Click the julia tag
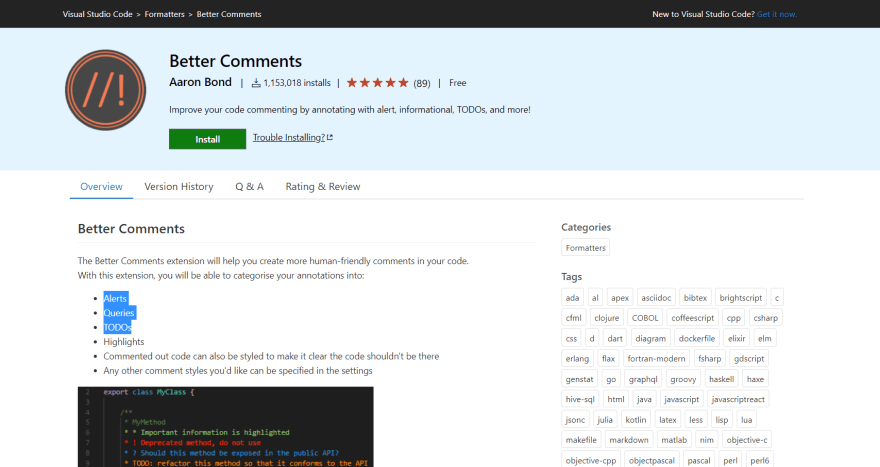The image size is (880, 467). (x=605, y=419)
